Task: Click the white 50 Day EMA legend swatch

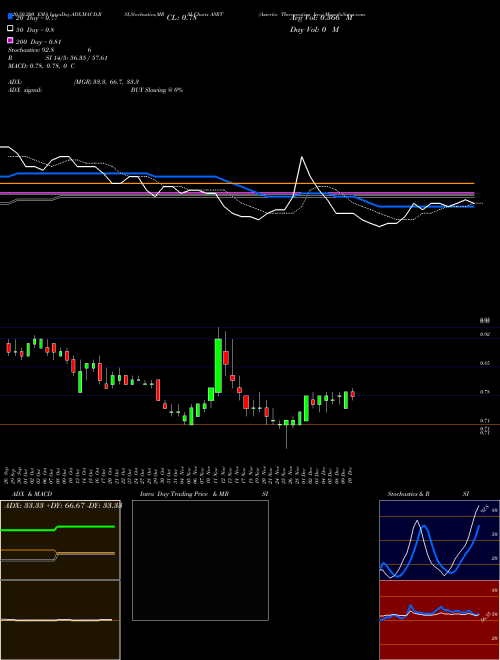Action: pos(10,29)
